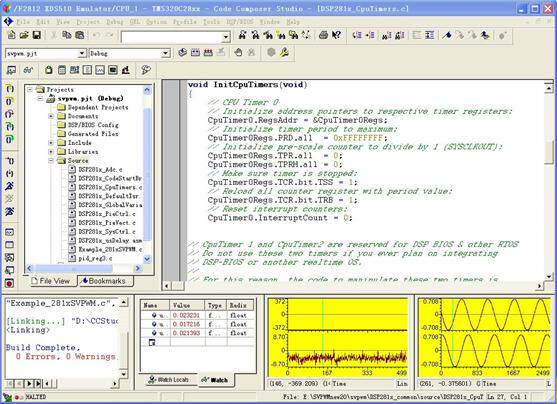The height and width of the screenshot is (404, 557).
Task: Click the code editor vertical scrollbar thumb
Action: pos(549,152)
